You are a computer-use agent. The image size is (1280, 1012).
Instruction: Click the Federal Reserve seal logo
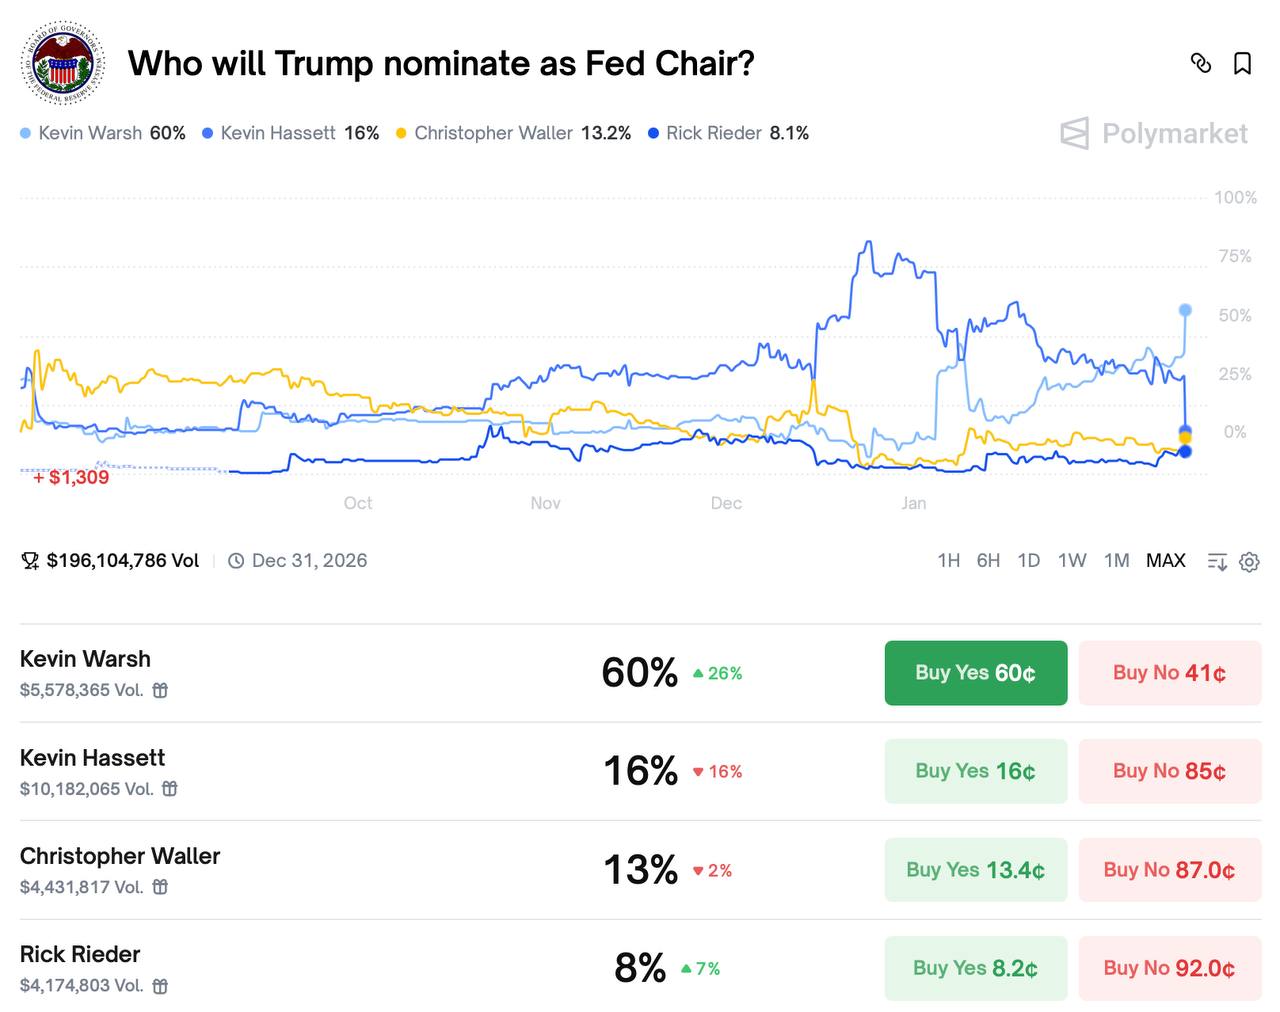click(62, 64)
